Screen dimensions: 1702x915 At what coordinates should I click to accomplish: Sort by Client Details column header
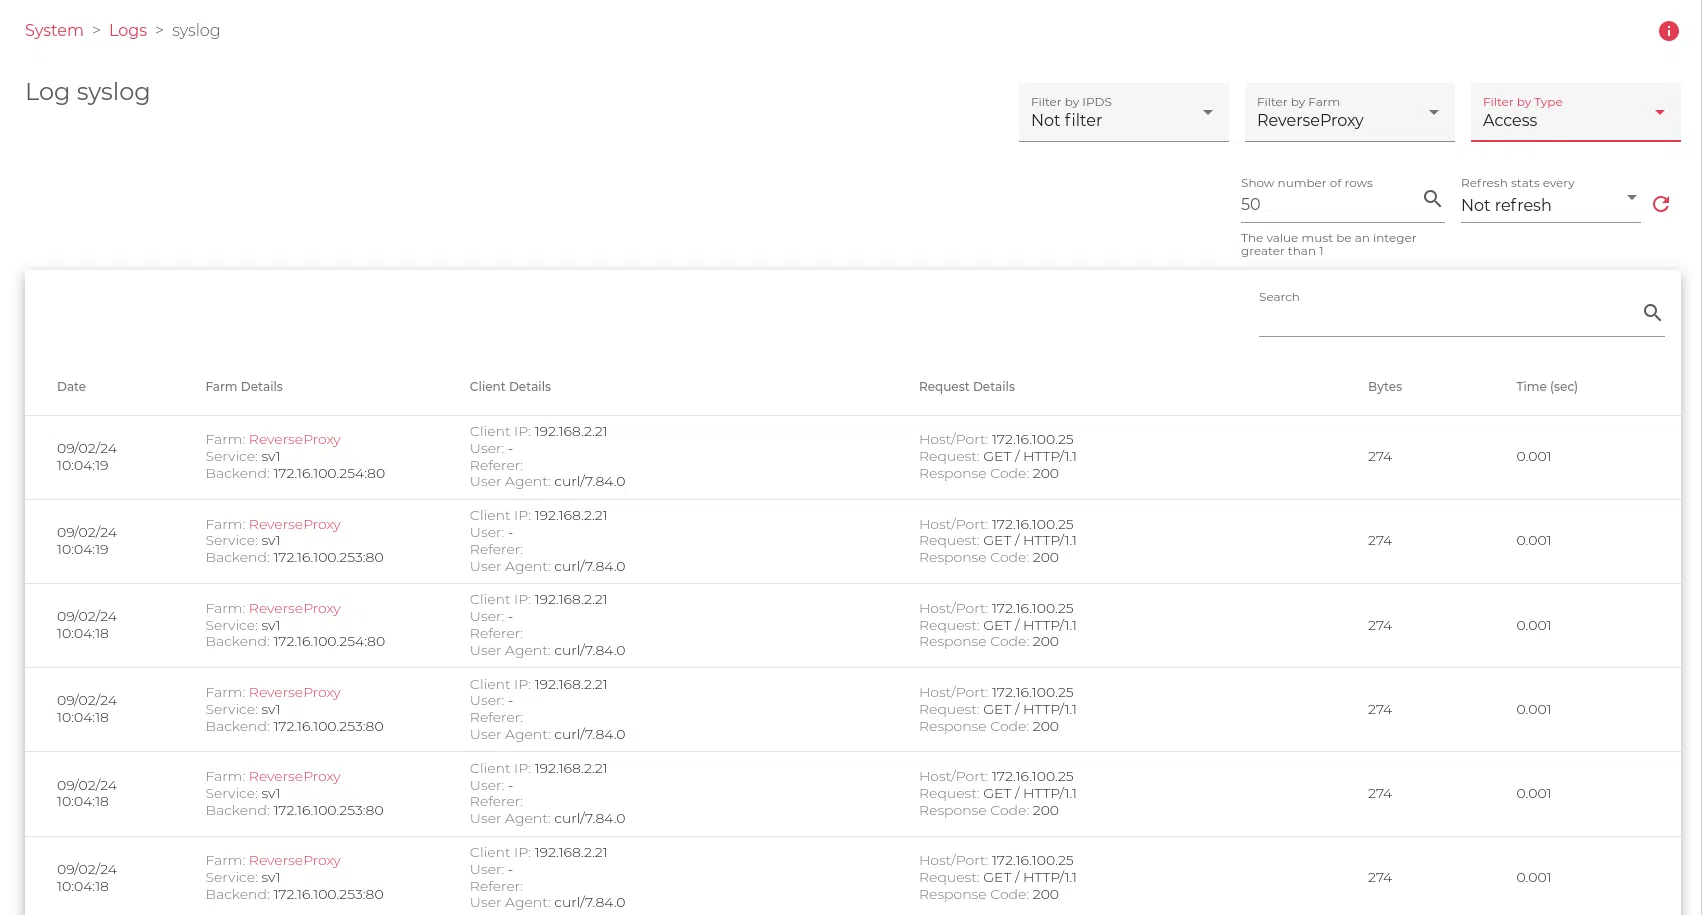tap(510, 387)
